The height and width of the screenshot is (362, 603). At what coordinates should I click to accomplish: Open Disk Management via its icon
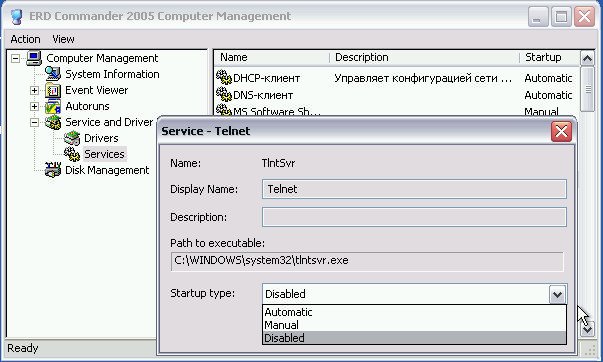(x=53, y=170)
